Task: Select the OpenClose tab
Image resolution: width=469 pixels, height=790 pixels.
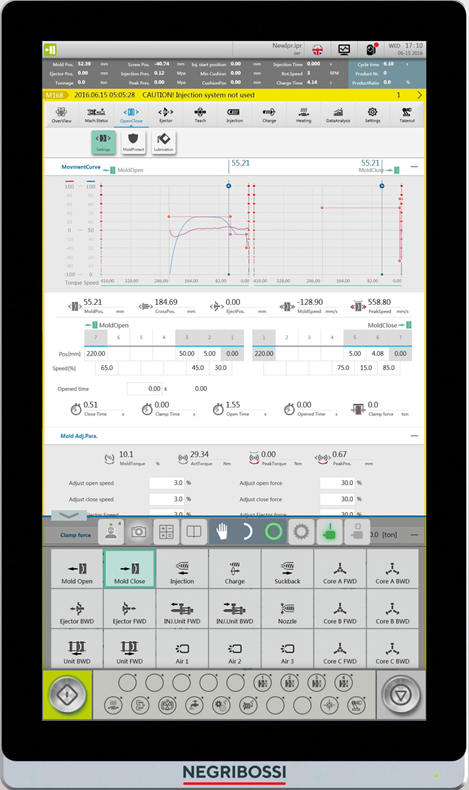Action: pos(131,115)
